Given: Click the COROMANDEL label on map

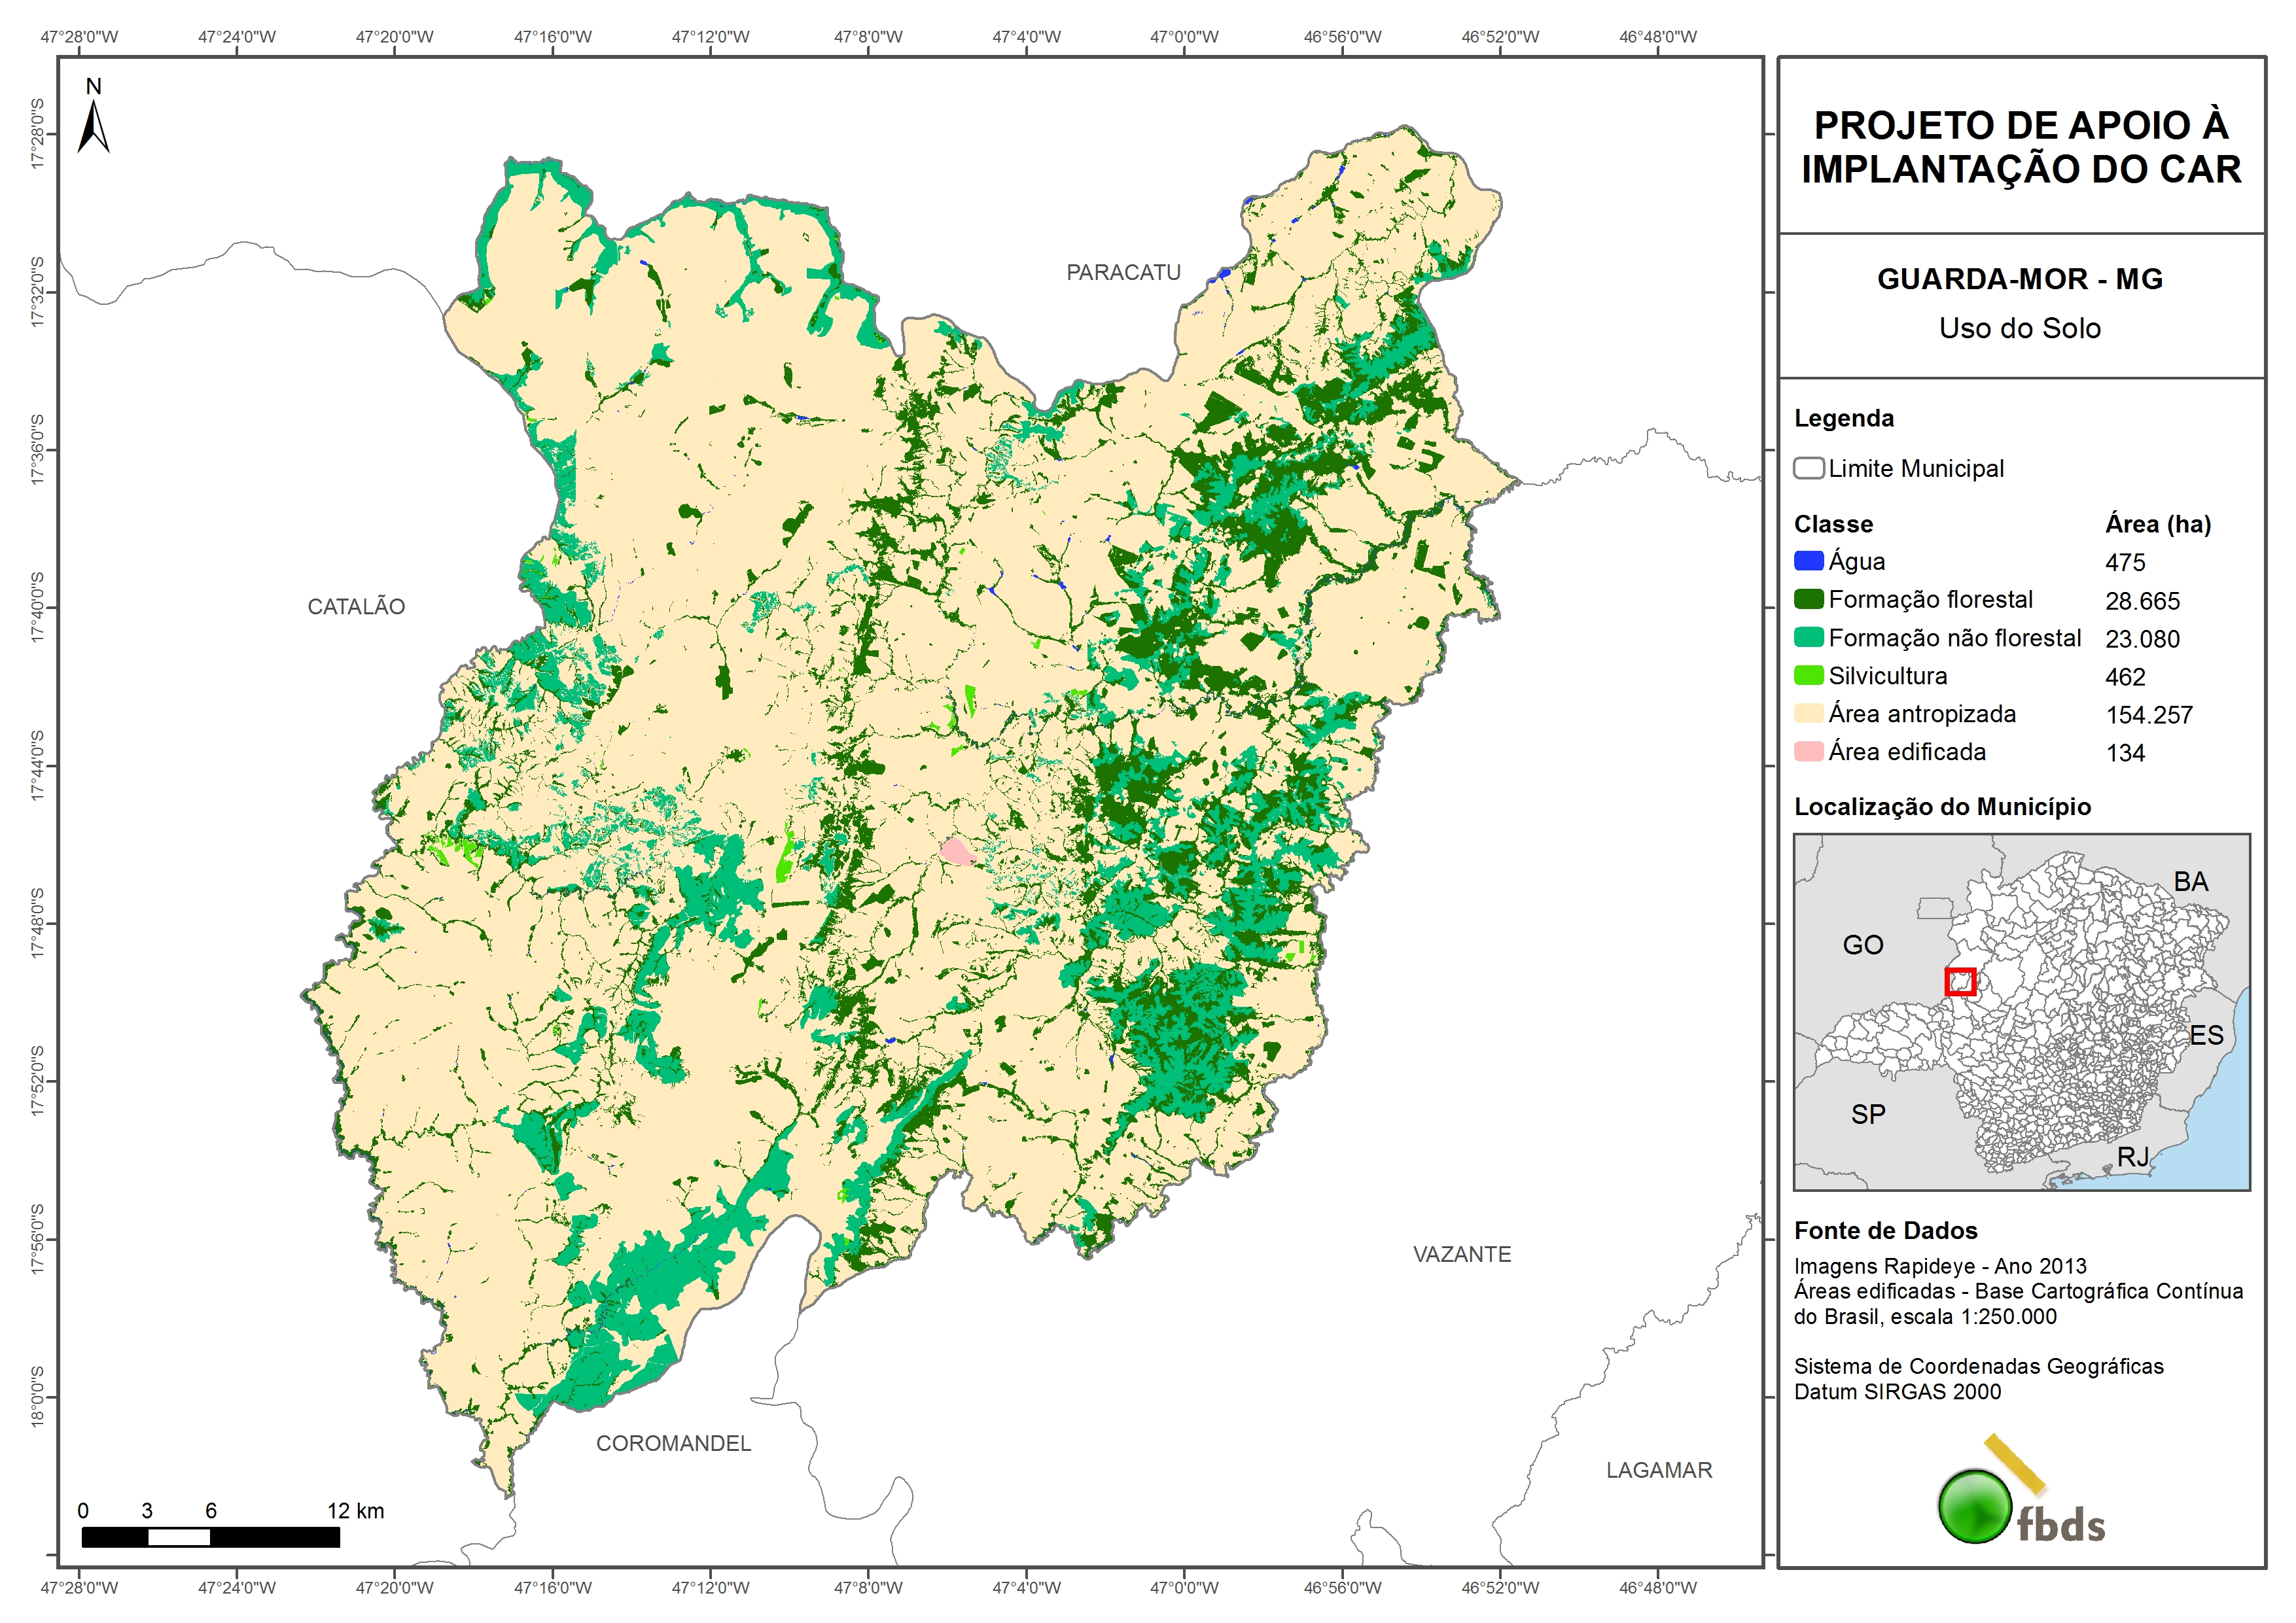Looking at the screenshot, I should pyautogui.click(x=673, y=1443).
